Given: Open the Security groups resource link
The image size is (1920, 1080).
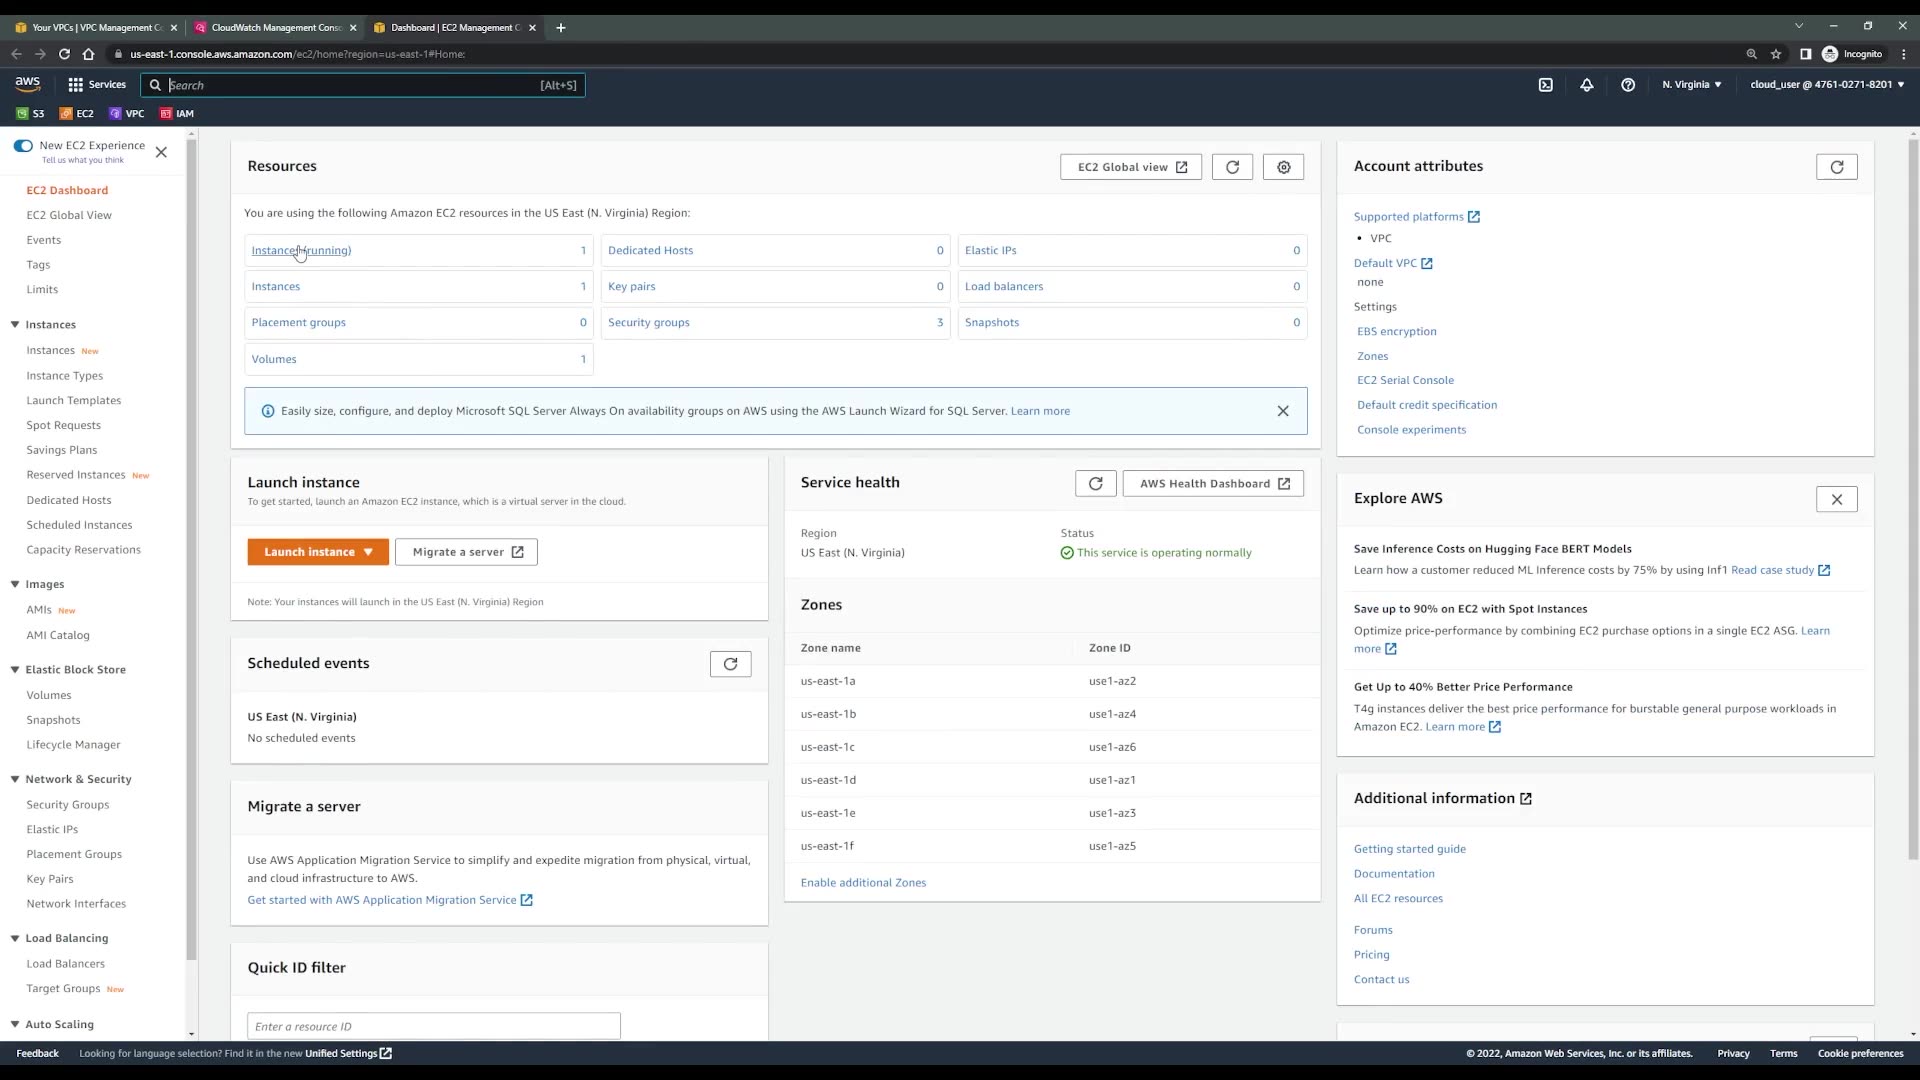Looking at the screenshot, I should tap(648, 323).
